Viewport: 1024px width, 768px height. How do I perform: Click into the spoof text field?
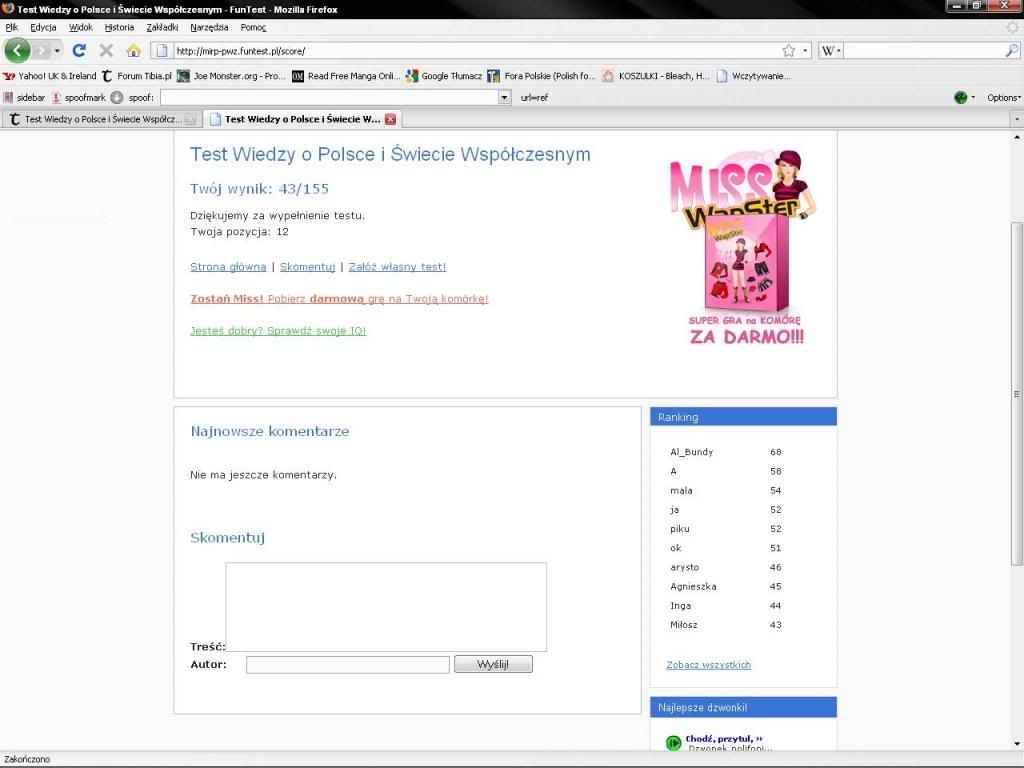click(329, 97)
